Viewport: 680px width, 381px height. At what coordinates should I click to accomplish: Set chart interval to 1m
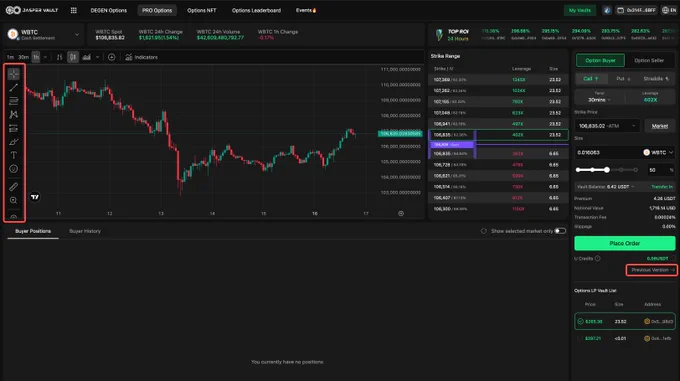pyautogui.click(x=10, y=57)
